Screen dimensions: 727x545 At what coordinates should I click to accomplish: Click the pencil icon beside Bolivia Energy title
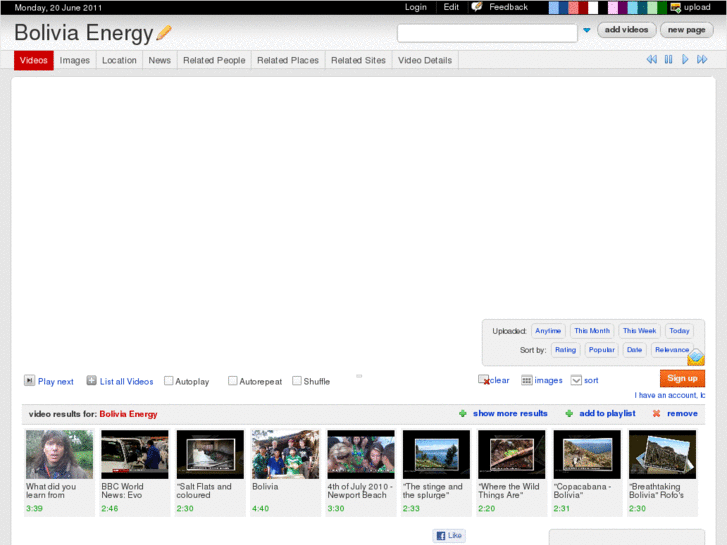[x=164, y=32]
